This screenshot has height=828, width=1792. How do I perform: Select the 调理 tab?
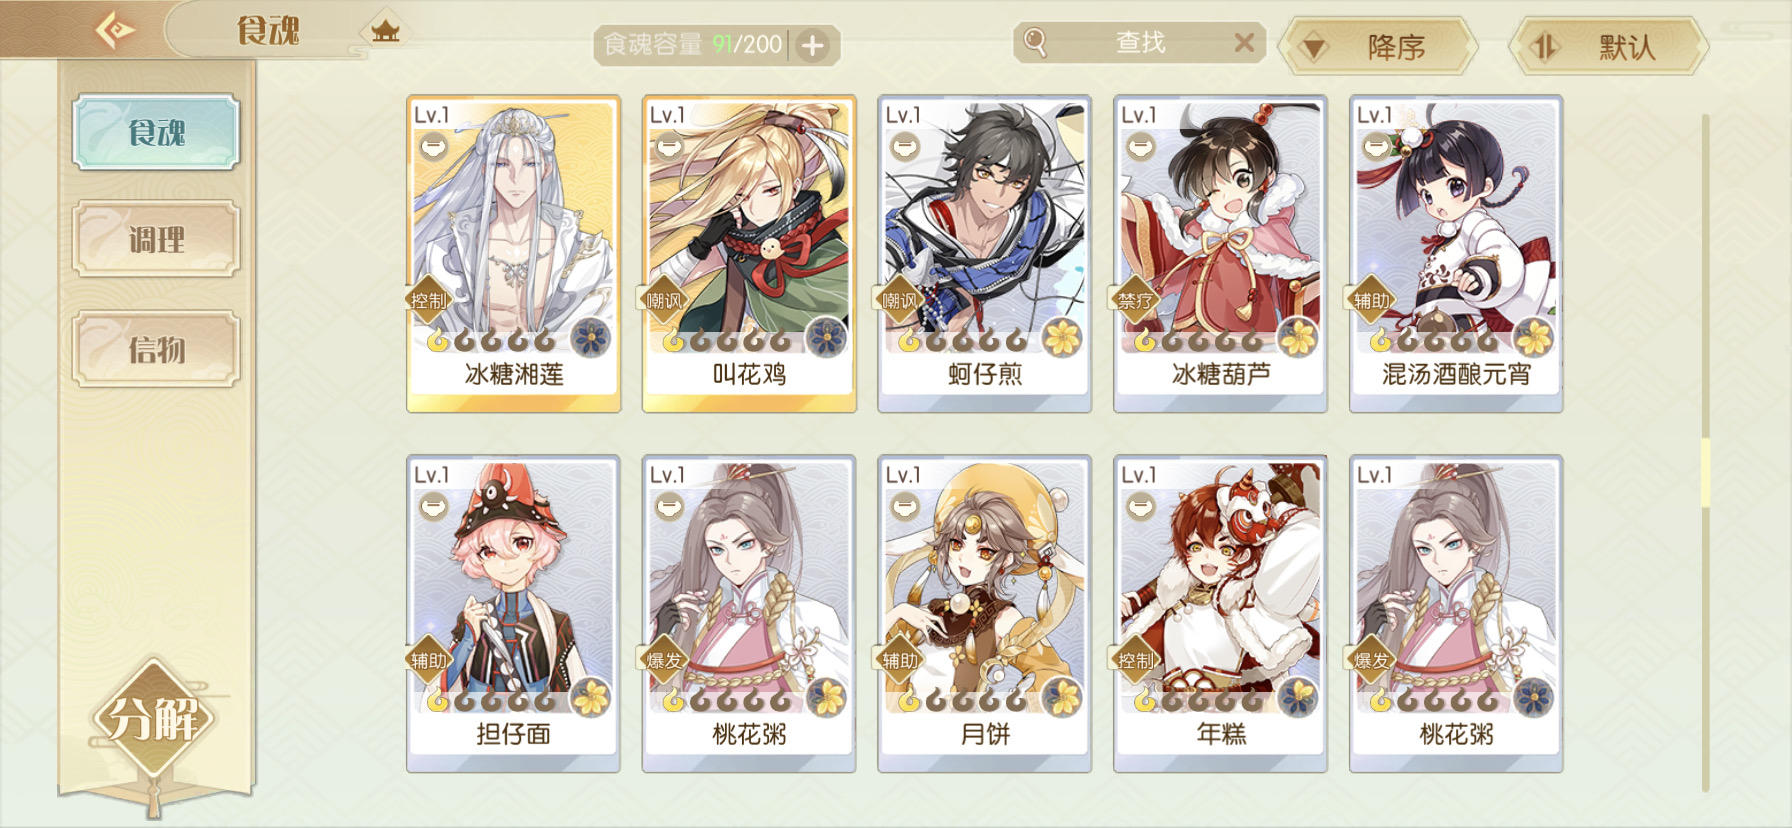(x=156, y=239)
